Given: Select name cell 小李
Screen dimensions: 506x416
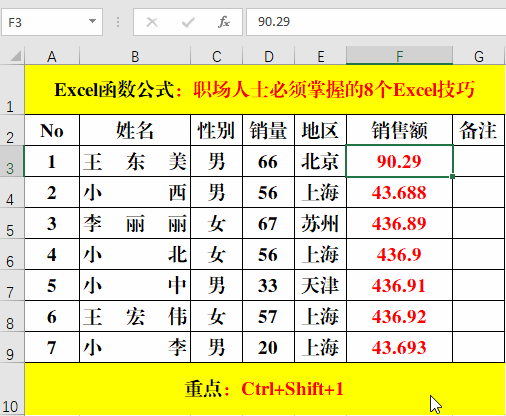Looking at the screenshot, I should (x=135, y=347).
